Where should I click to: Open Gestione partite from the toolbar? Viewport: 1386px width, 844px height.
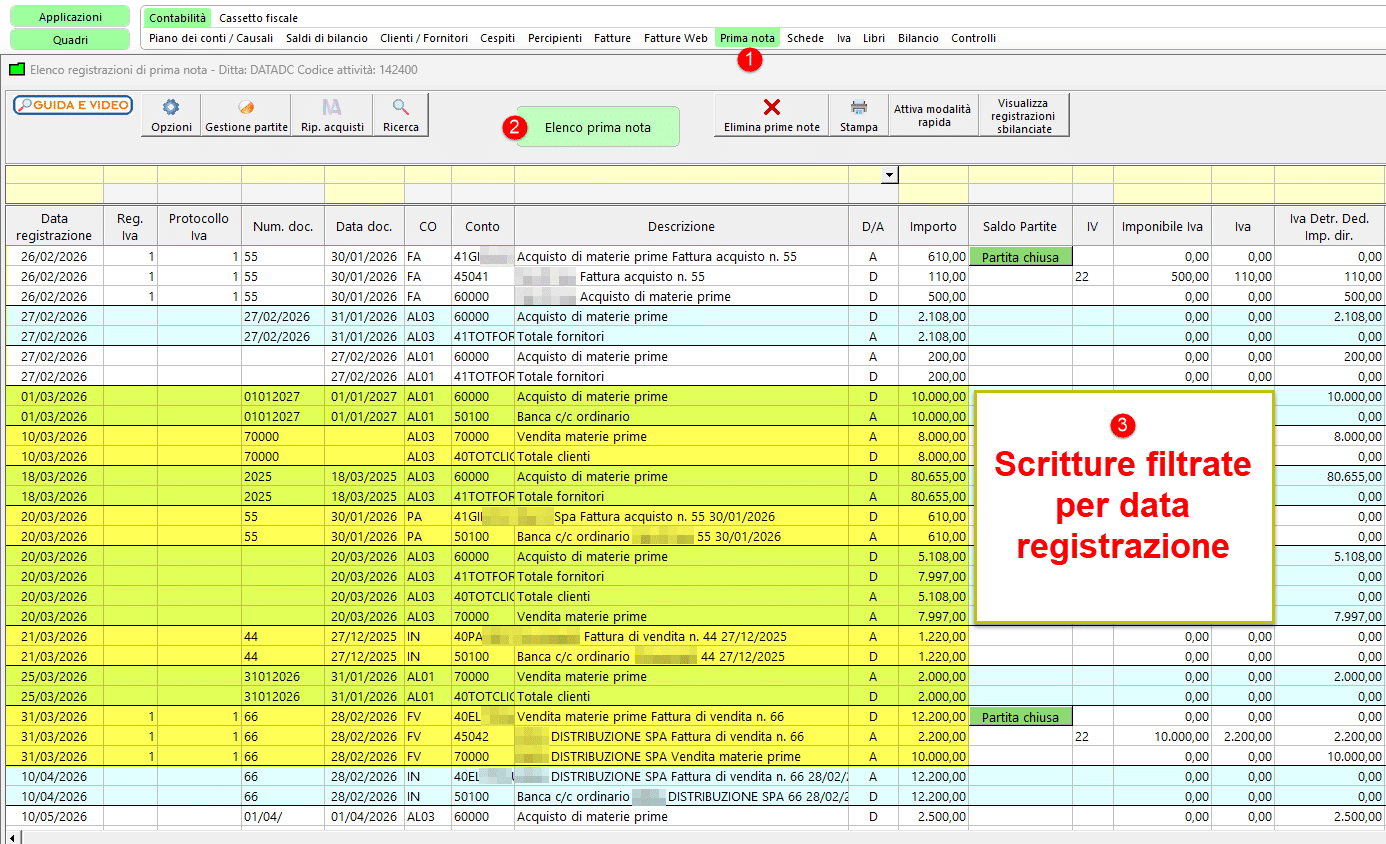(x=246, y=115)
